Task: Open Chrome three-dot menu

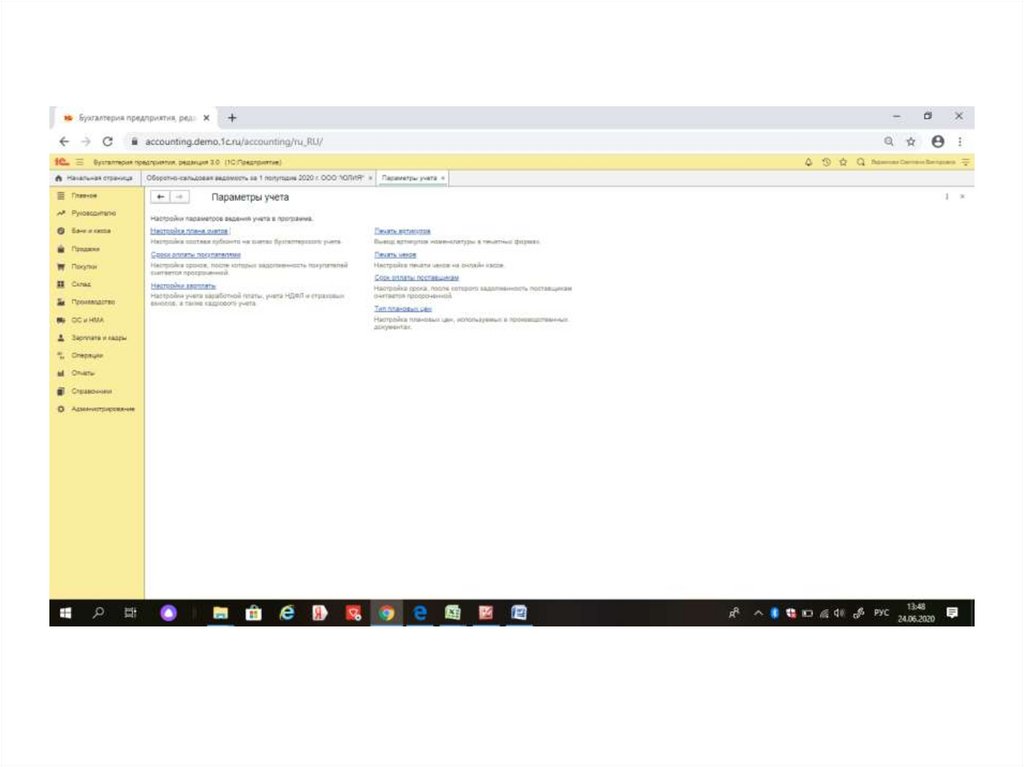Action: [x=960, y=142]
